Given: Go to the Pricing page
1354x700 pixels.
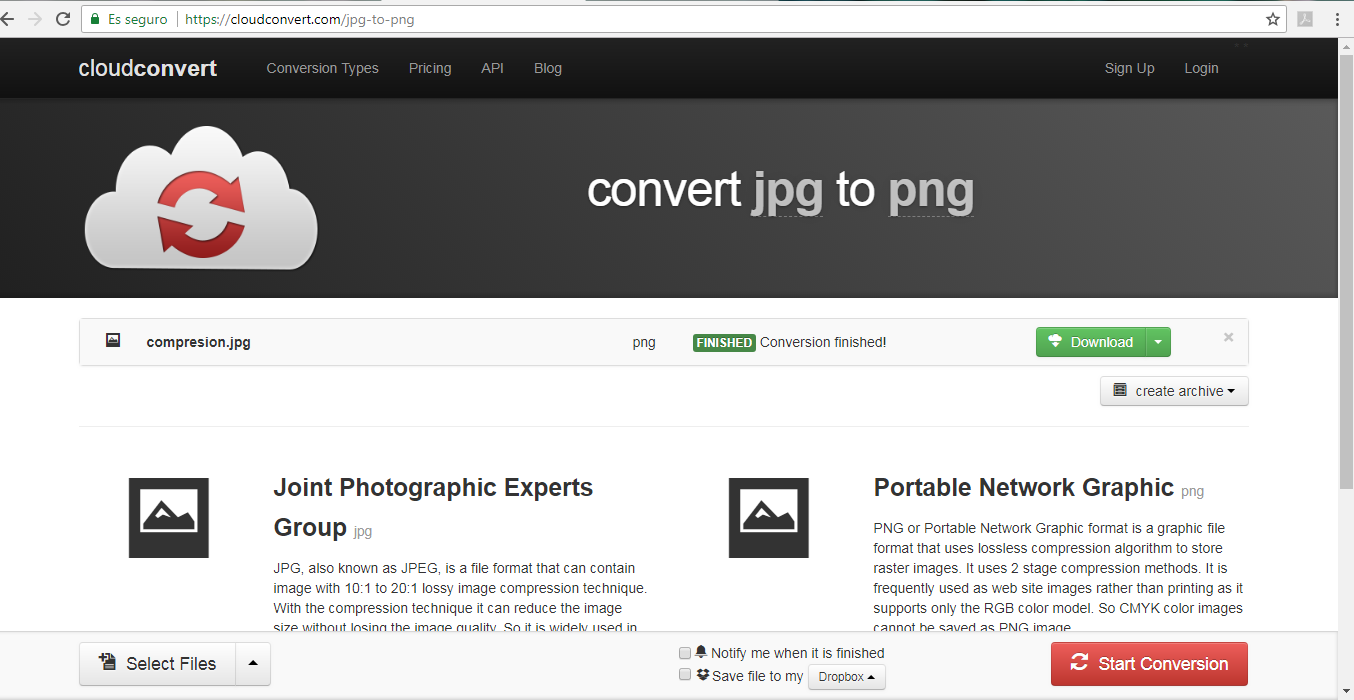Looking at the screenshot, I should (x=430, y=68).
